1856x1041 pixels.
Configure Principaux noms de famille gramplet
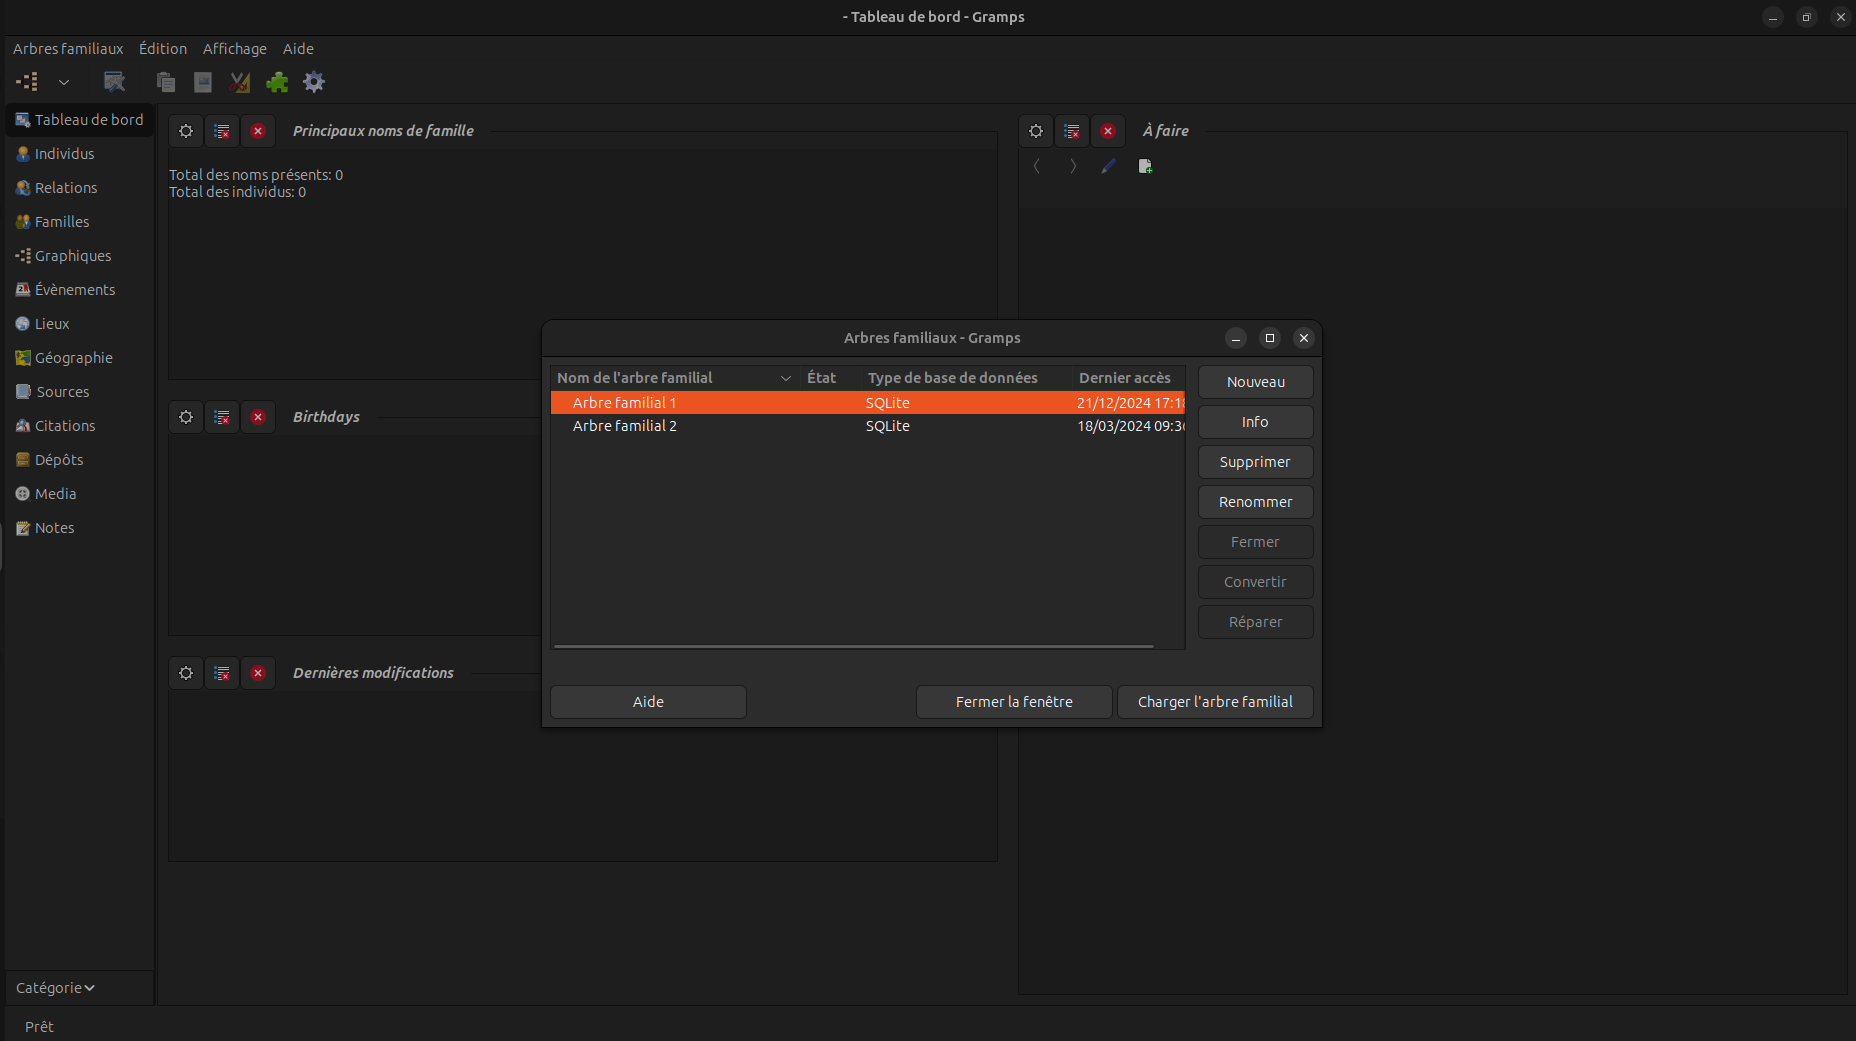186,131
